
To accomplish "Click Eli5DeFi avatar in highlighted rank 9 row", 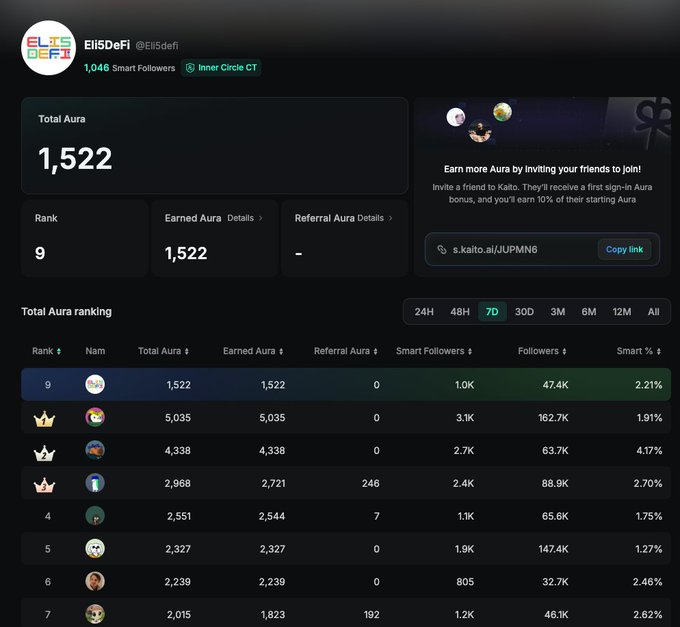I will click(x=95, y=385).
